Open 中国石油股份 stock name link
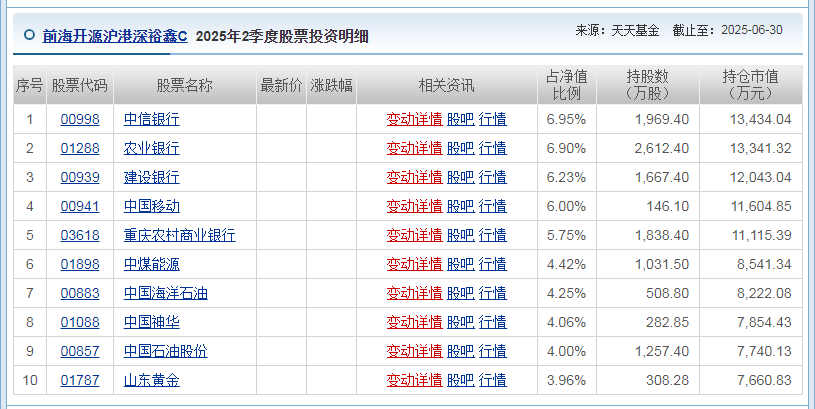Image resolution: width=815 pixels, height=409 pixels. tap(166, 351)
